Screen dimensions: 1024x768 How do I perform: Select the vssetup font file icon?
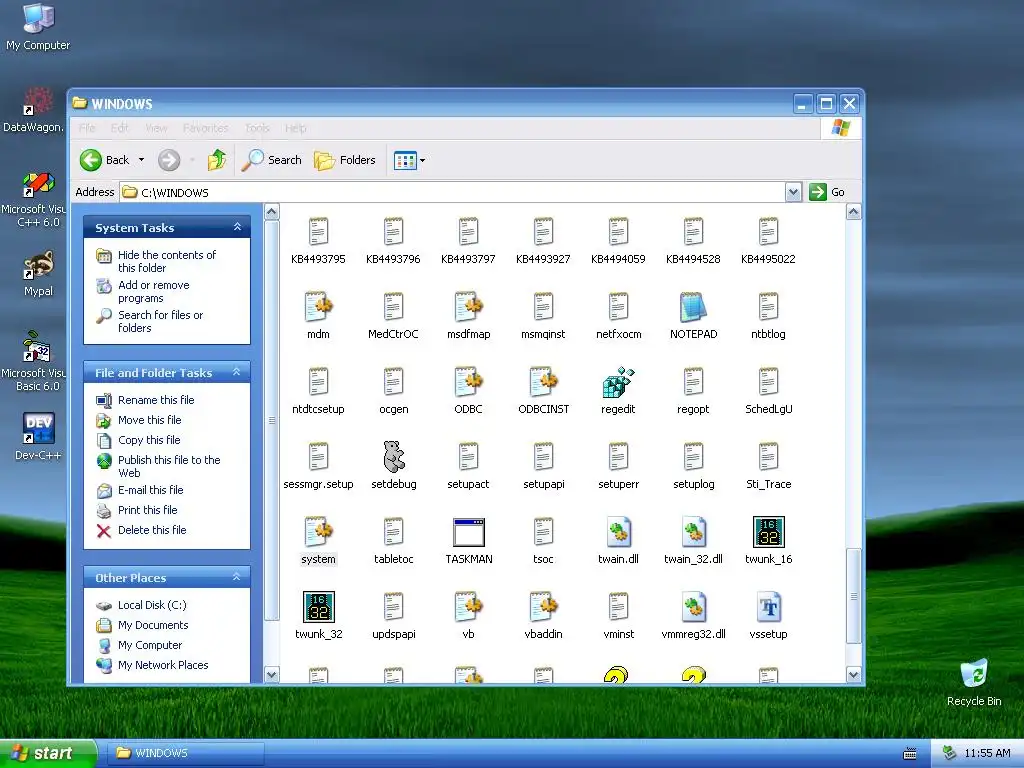point(768,608)
